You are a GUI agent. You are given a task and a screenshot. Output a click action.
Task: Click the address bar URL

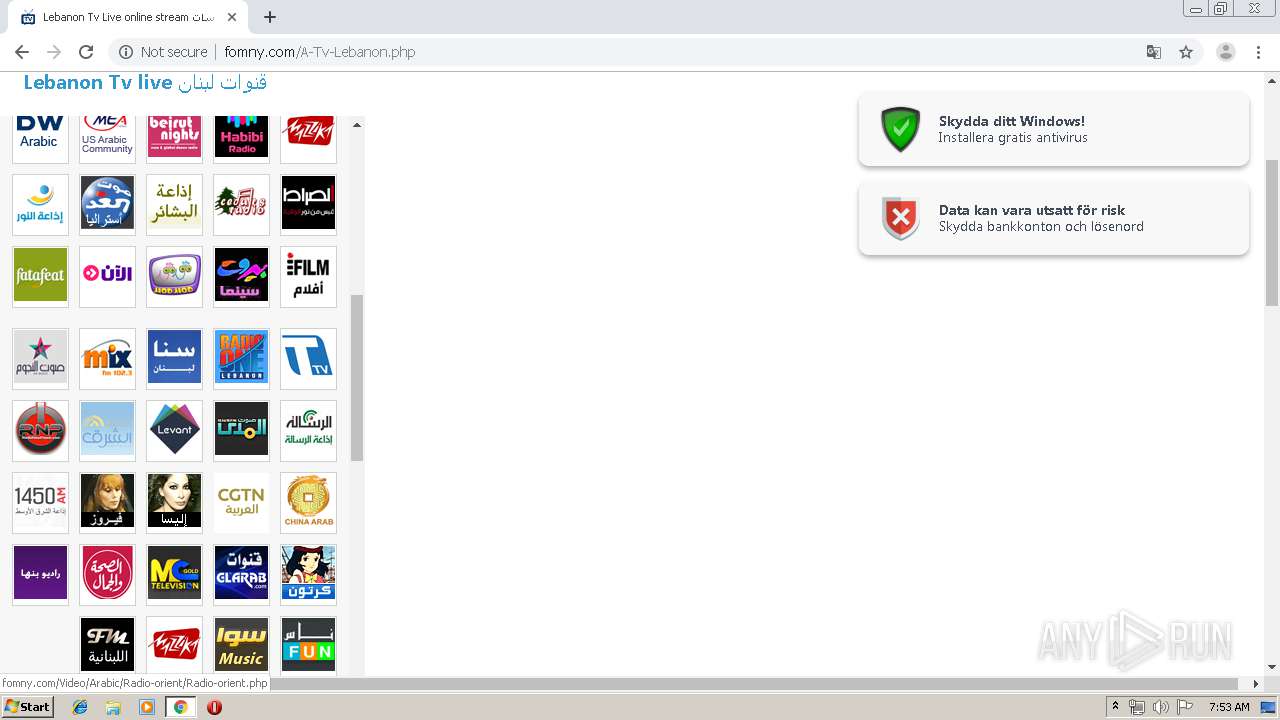(x=320, y=52)
